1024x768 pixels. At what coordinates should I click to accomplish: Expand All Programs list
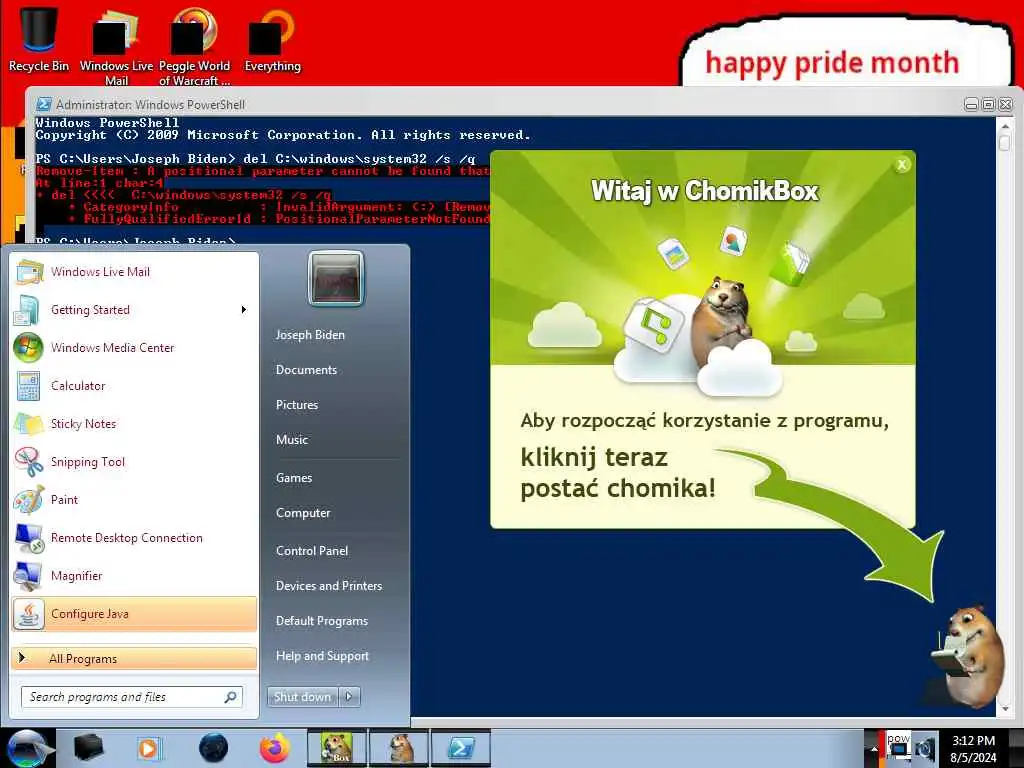[x=134, y=658]
